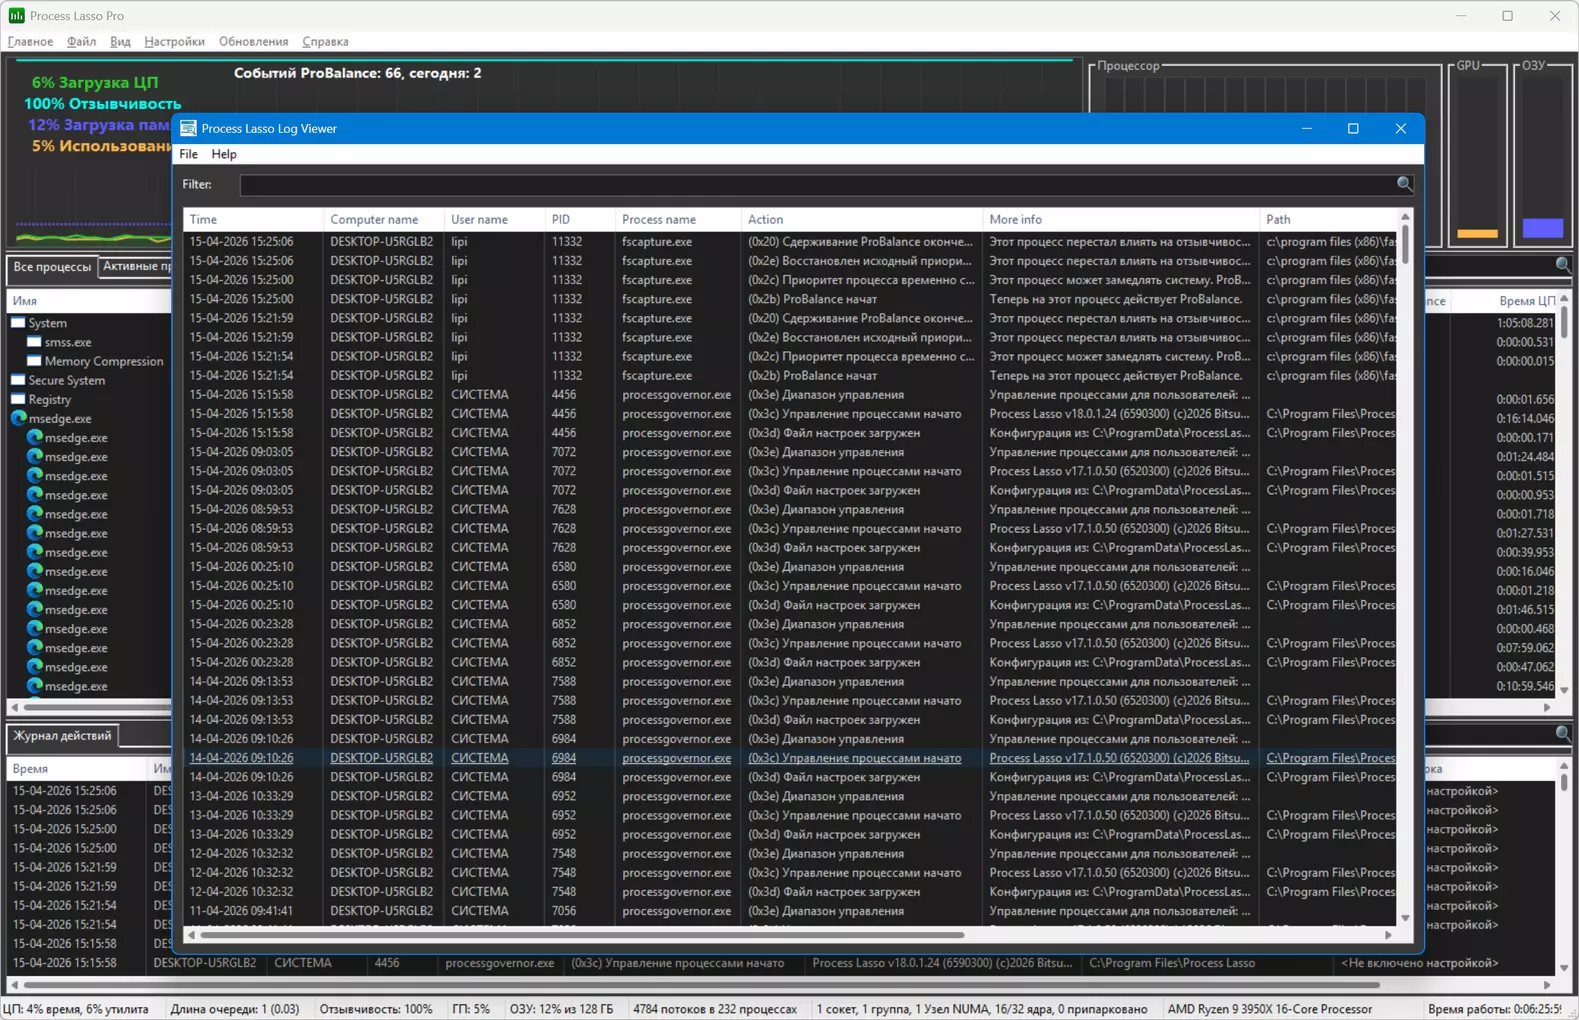Click the parent msedge.exe Edge icon
This screenshot has width=1579, height=1020.
tap(18, 419)
